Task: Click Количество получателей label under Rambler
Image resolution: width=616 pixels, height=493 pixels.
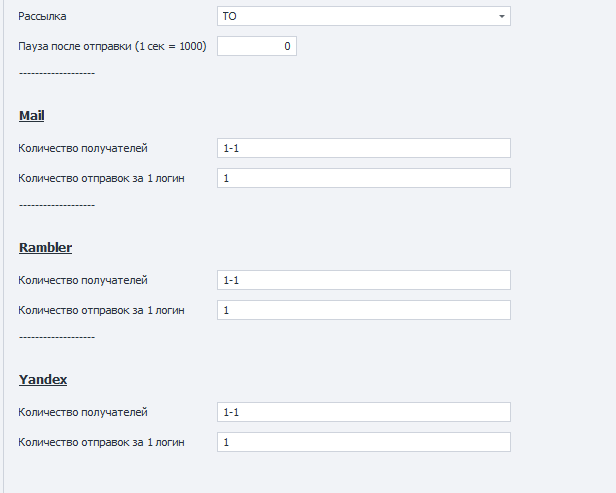Action: tap(83, 281)
